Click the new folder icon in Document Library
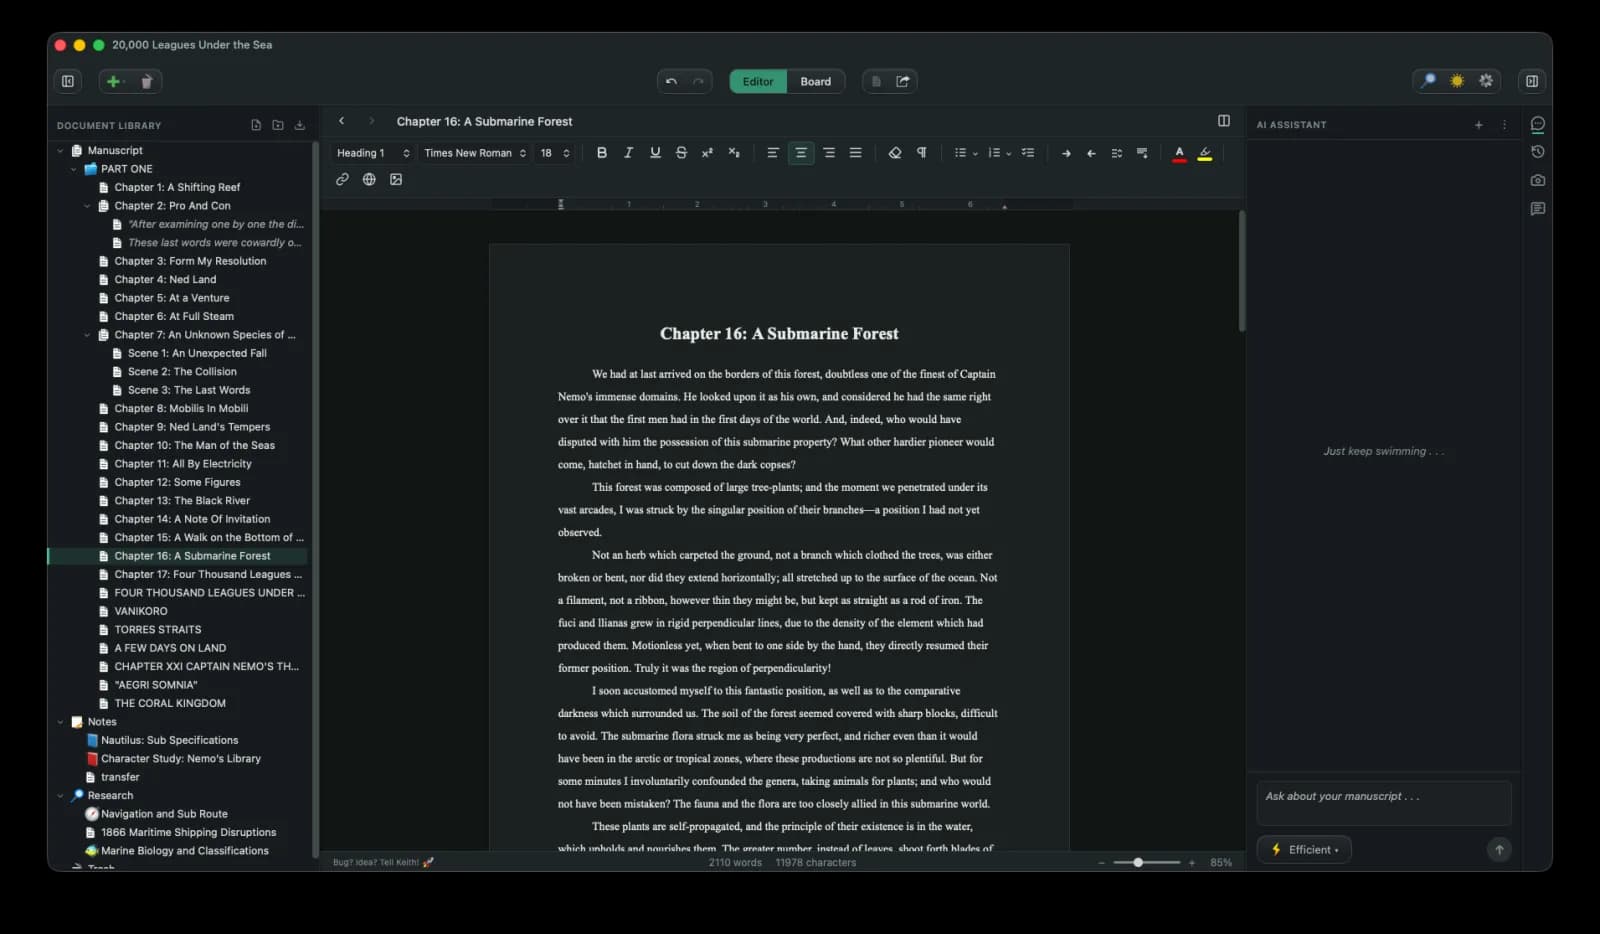 (278, 125)
